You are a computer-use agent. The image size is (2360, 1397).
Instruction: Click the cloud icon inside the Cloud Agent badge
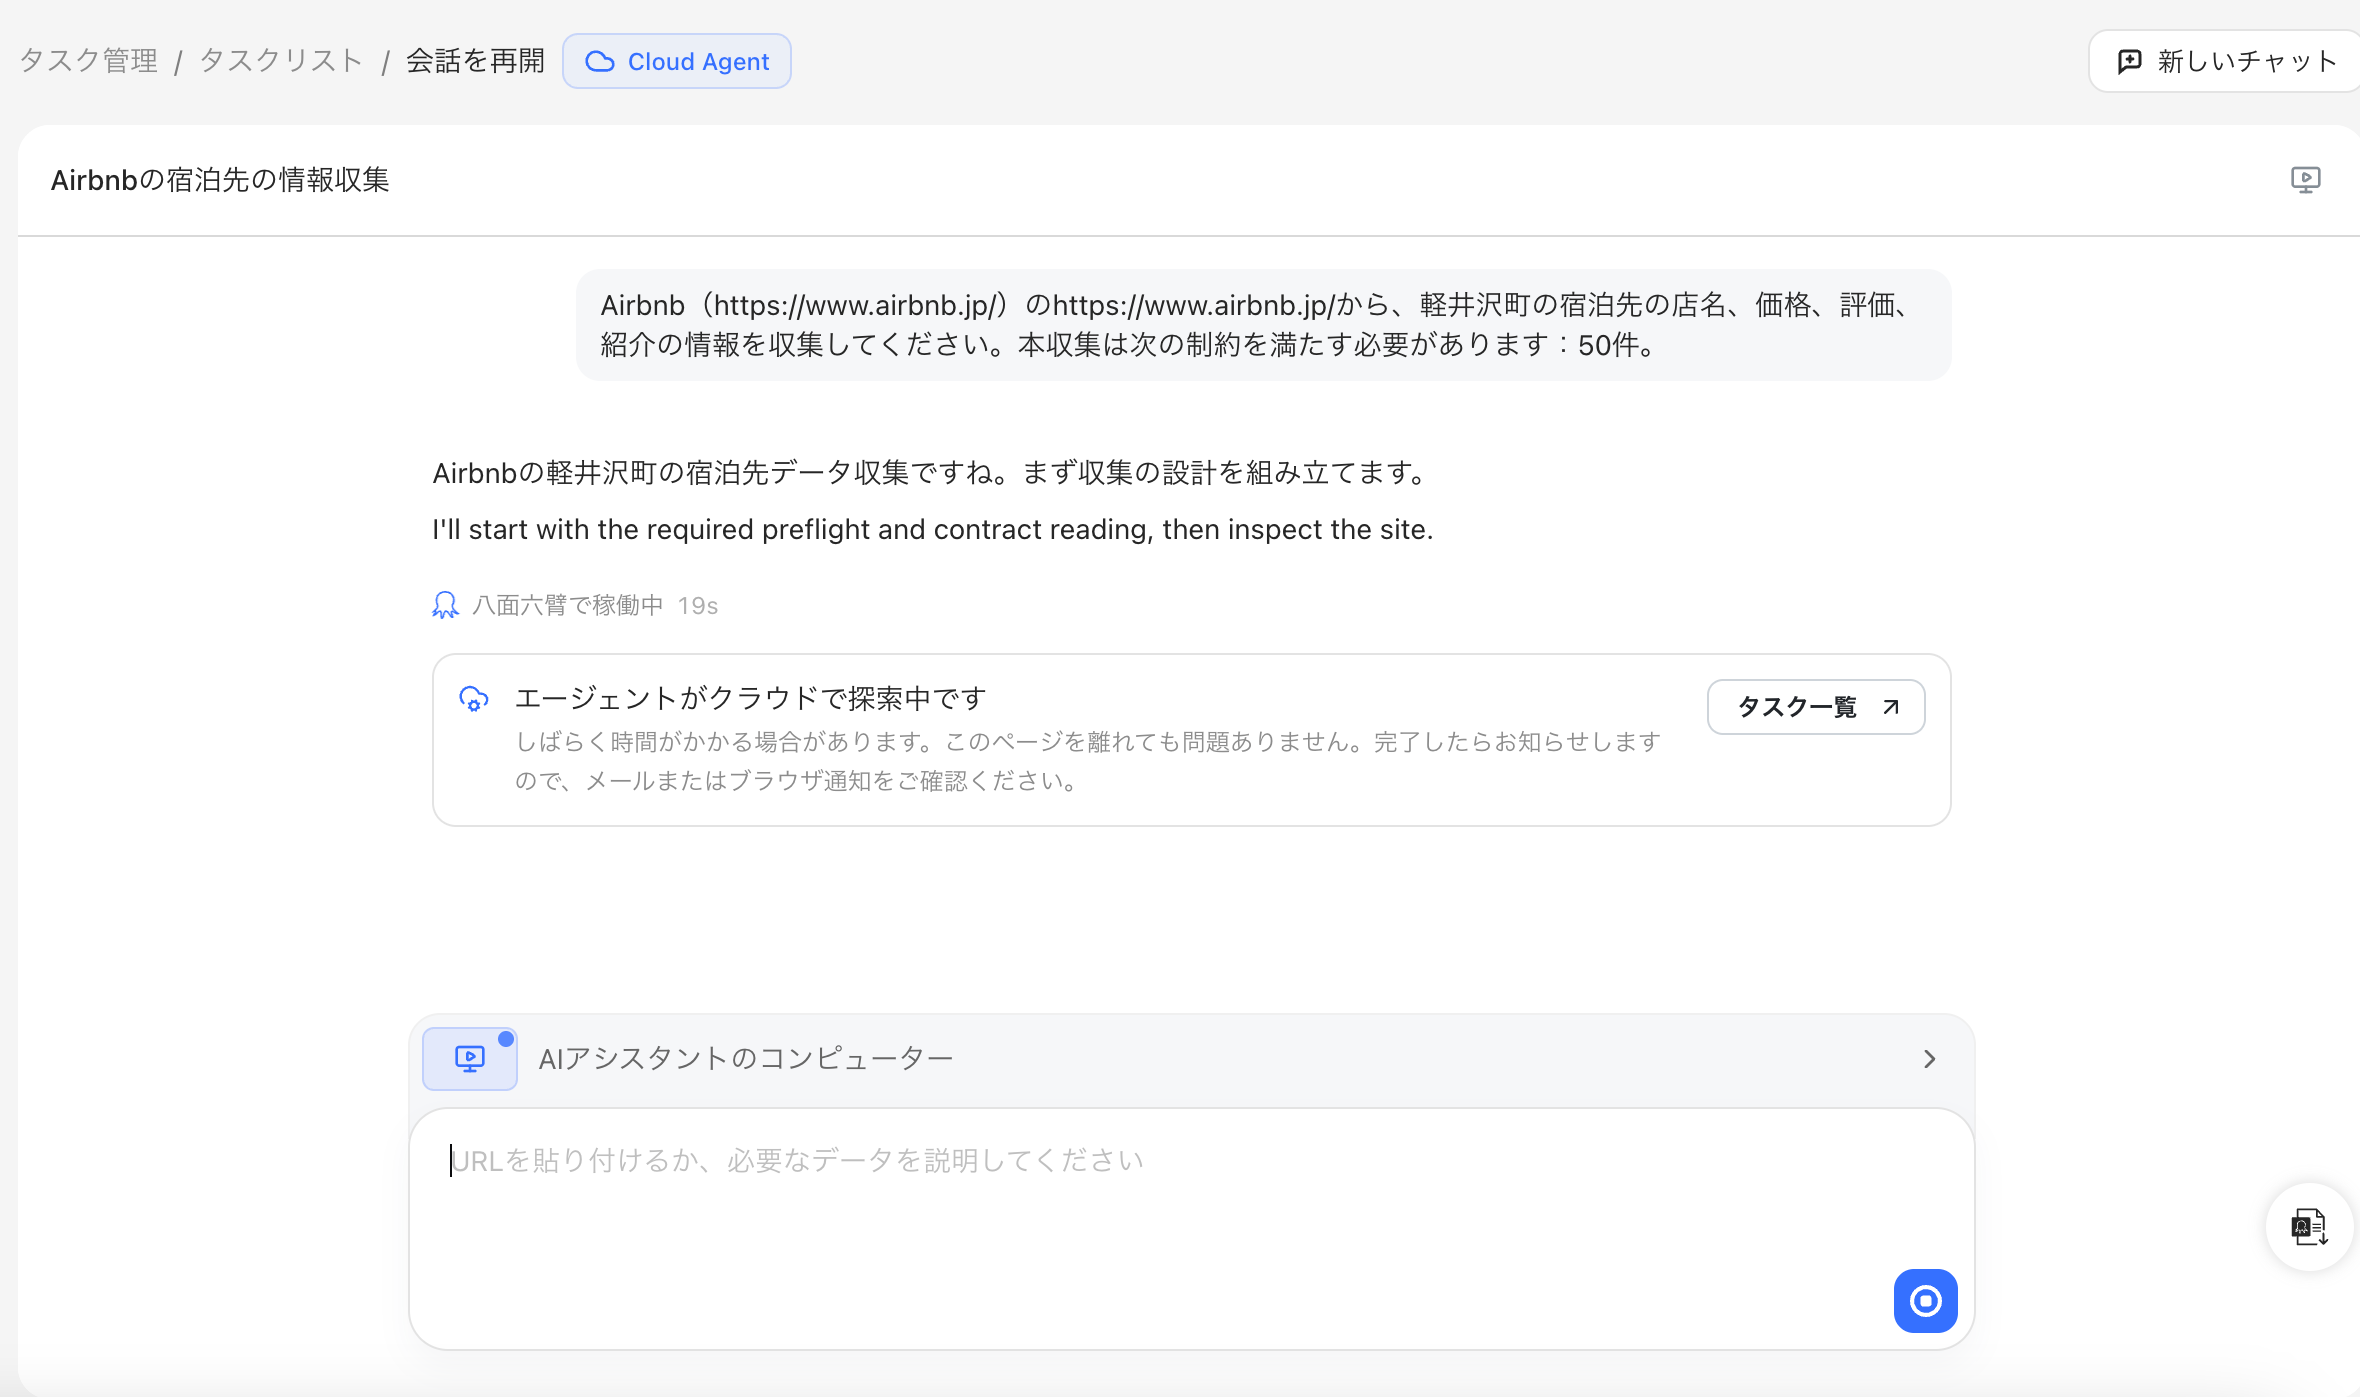(600, 61)
